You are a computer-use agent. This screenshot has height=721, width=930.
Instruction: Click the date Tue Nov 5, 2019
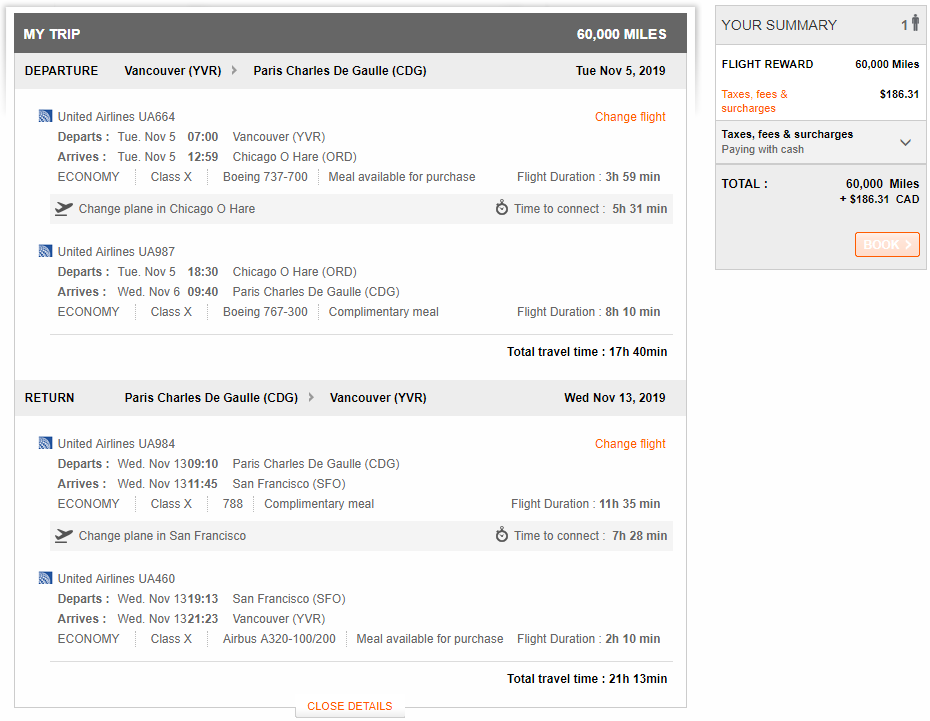click(x=620, y=71)
